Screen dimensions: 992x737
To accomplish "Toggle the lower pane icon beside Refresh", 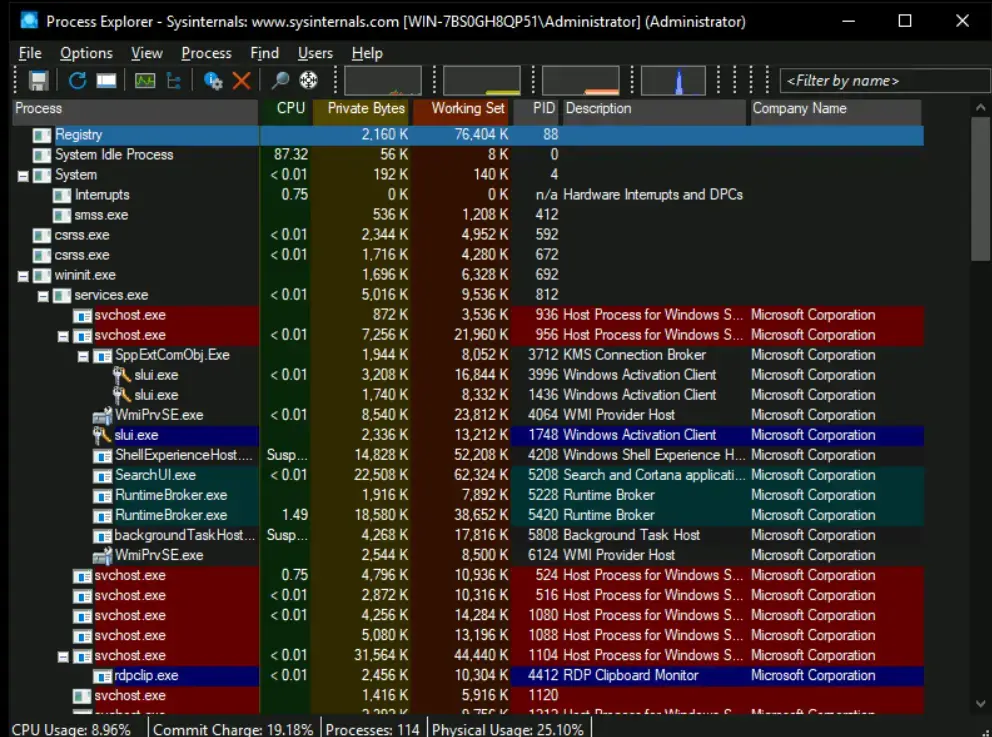I will click(x=106, y=80).
